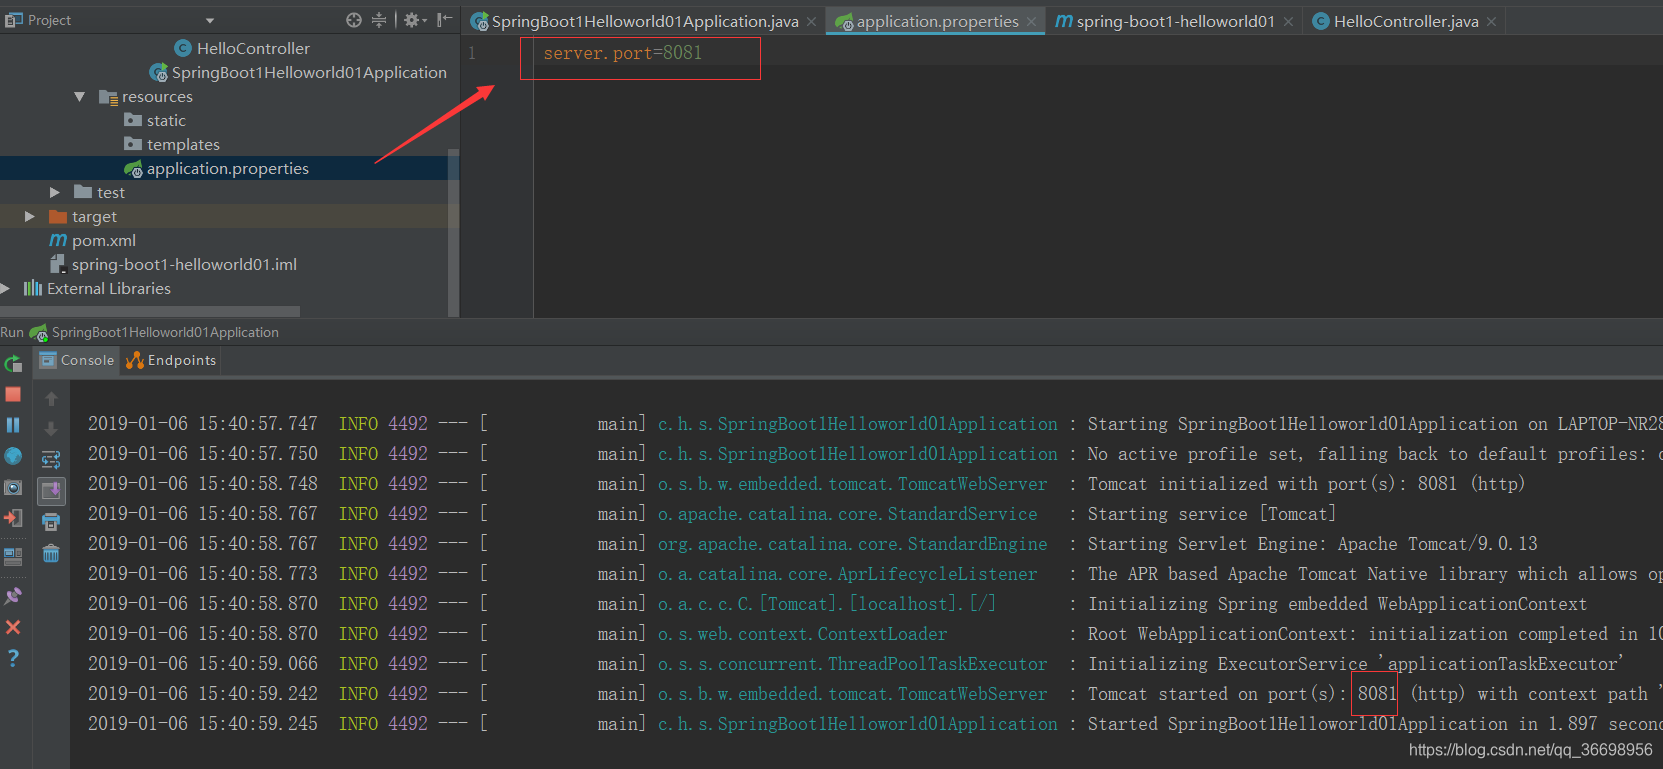This screenshot has height=769, width=1663.
Task: Click 'No active profile set' log line
Action: point(1375,454)
